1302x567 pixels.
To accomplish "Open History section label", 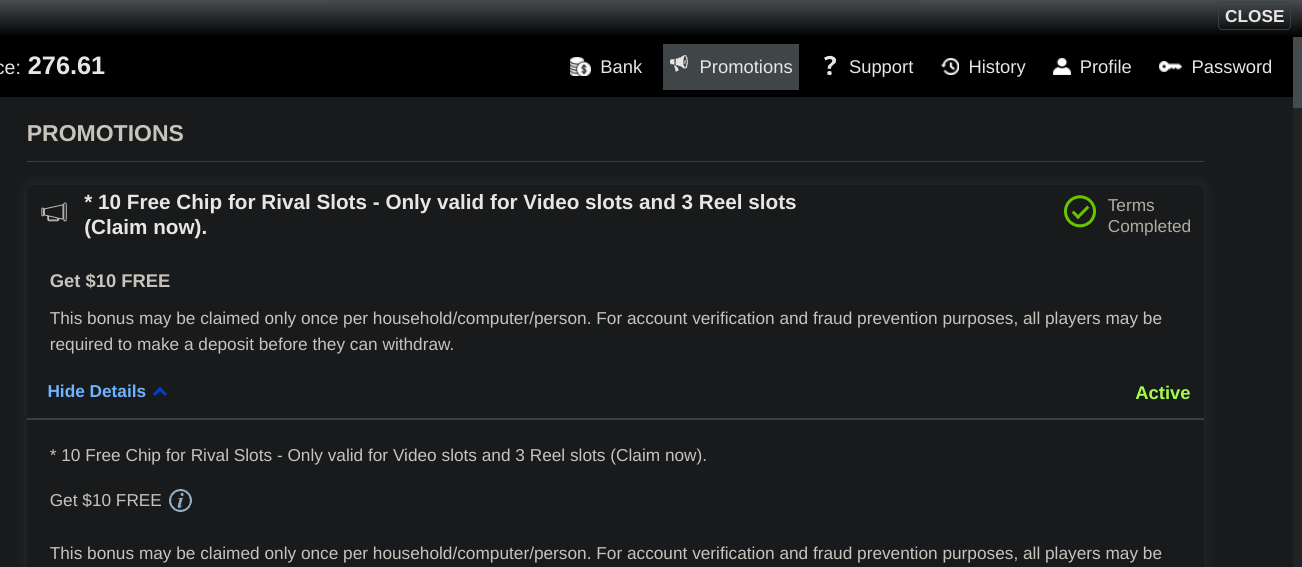I will [996, 67].
